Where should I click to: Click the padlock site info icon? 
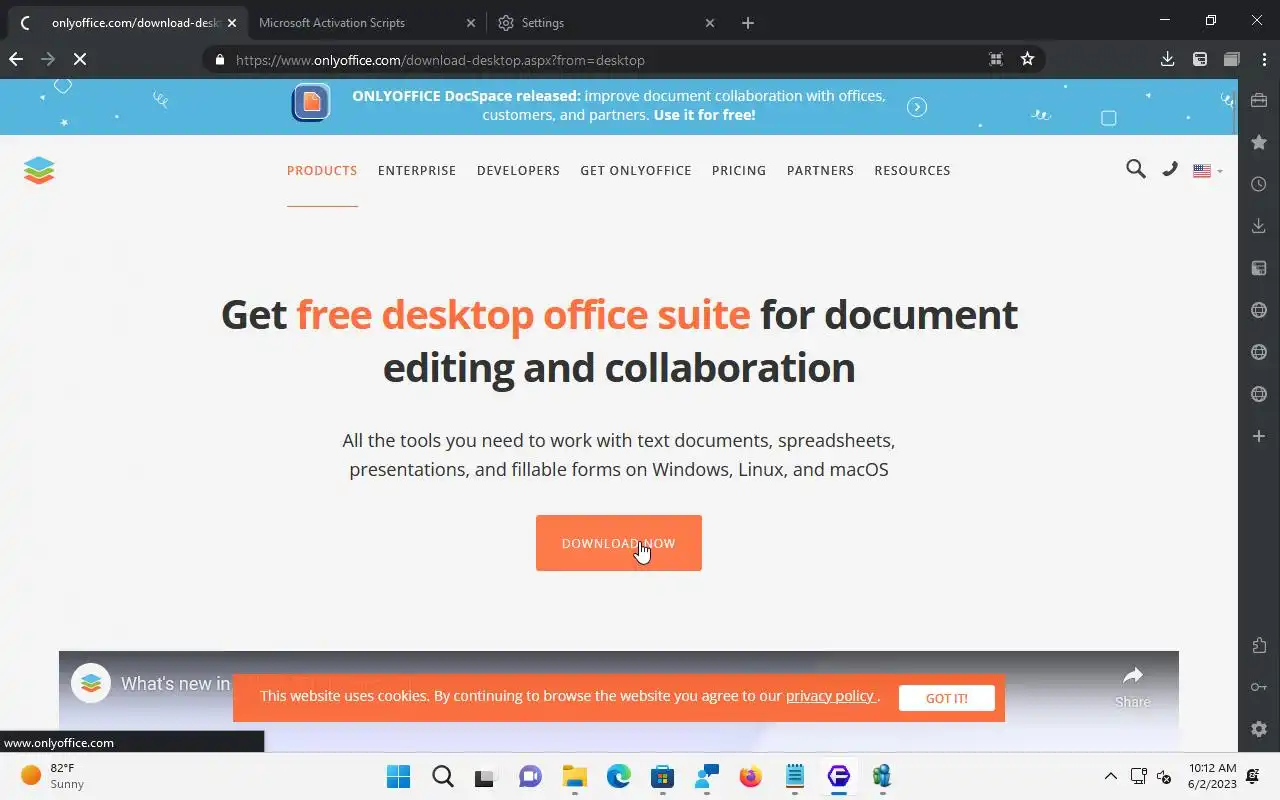click(x=220, y=59)
